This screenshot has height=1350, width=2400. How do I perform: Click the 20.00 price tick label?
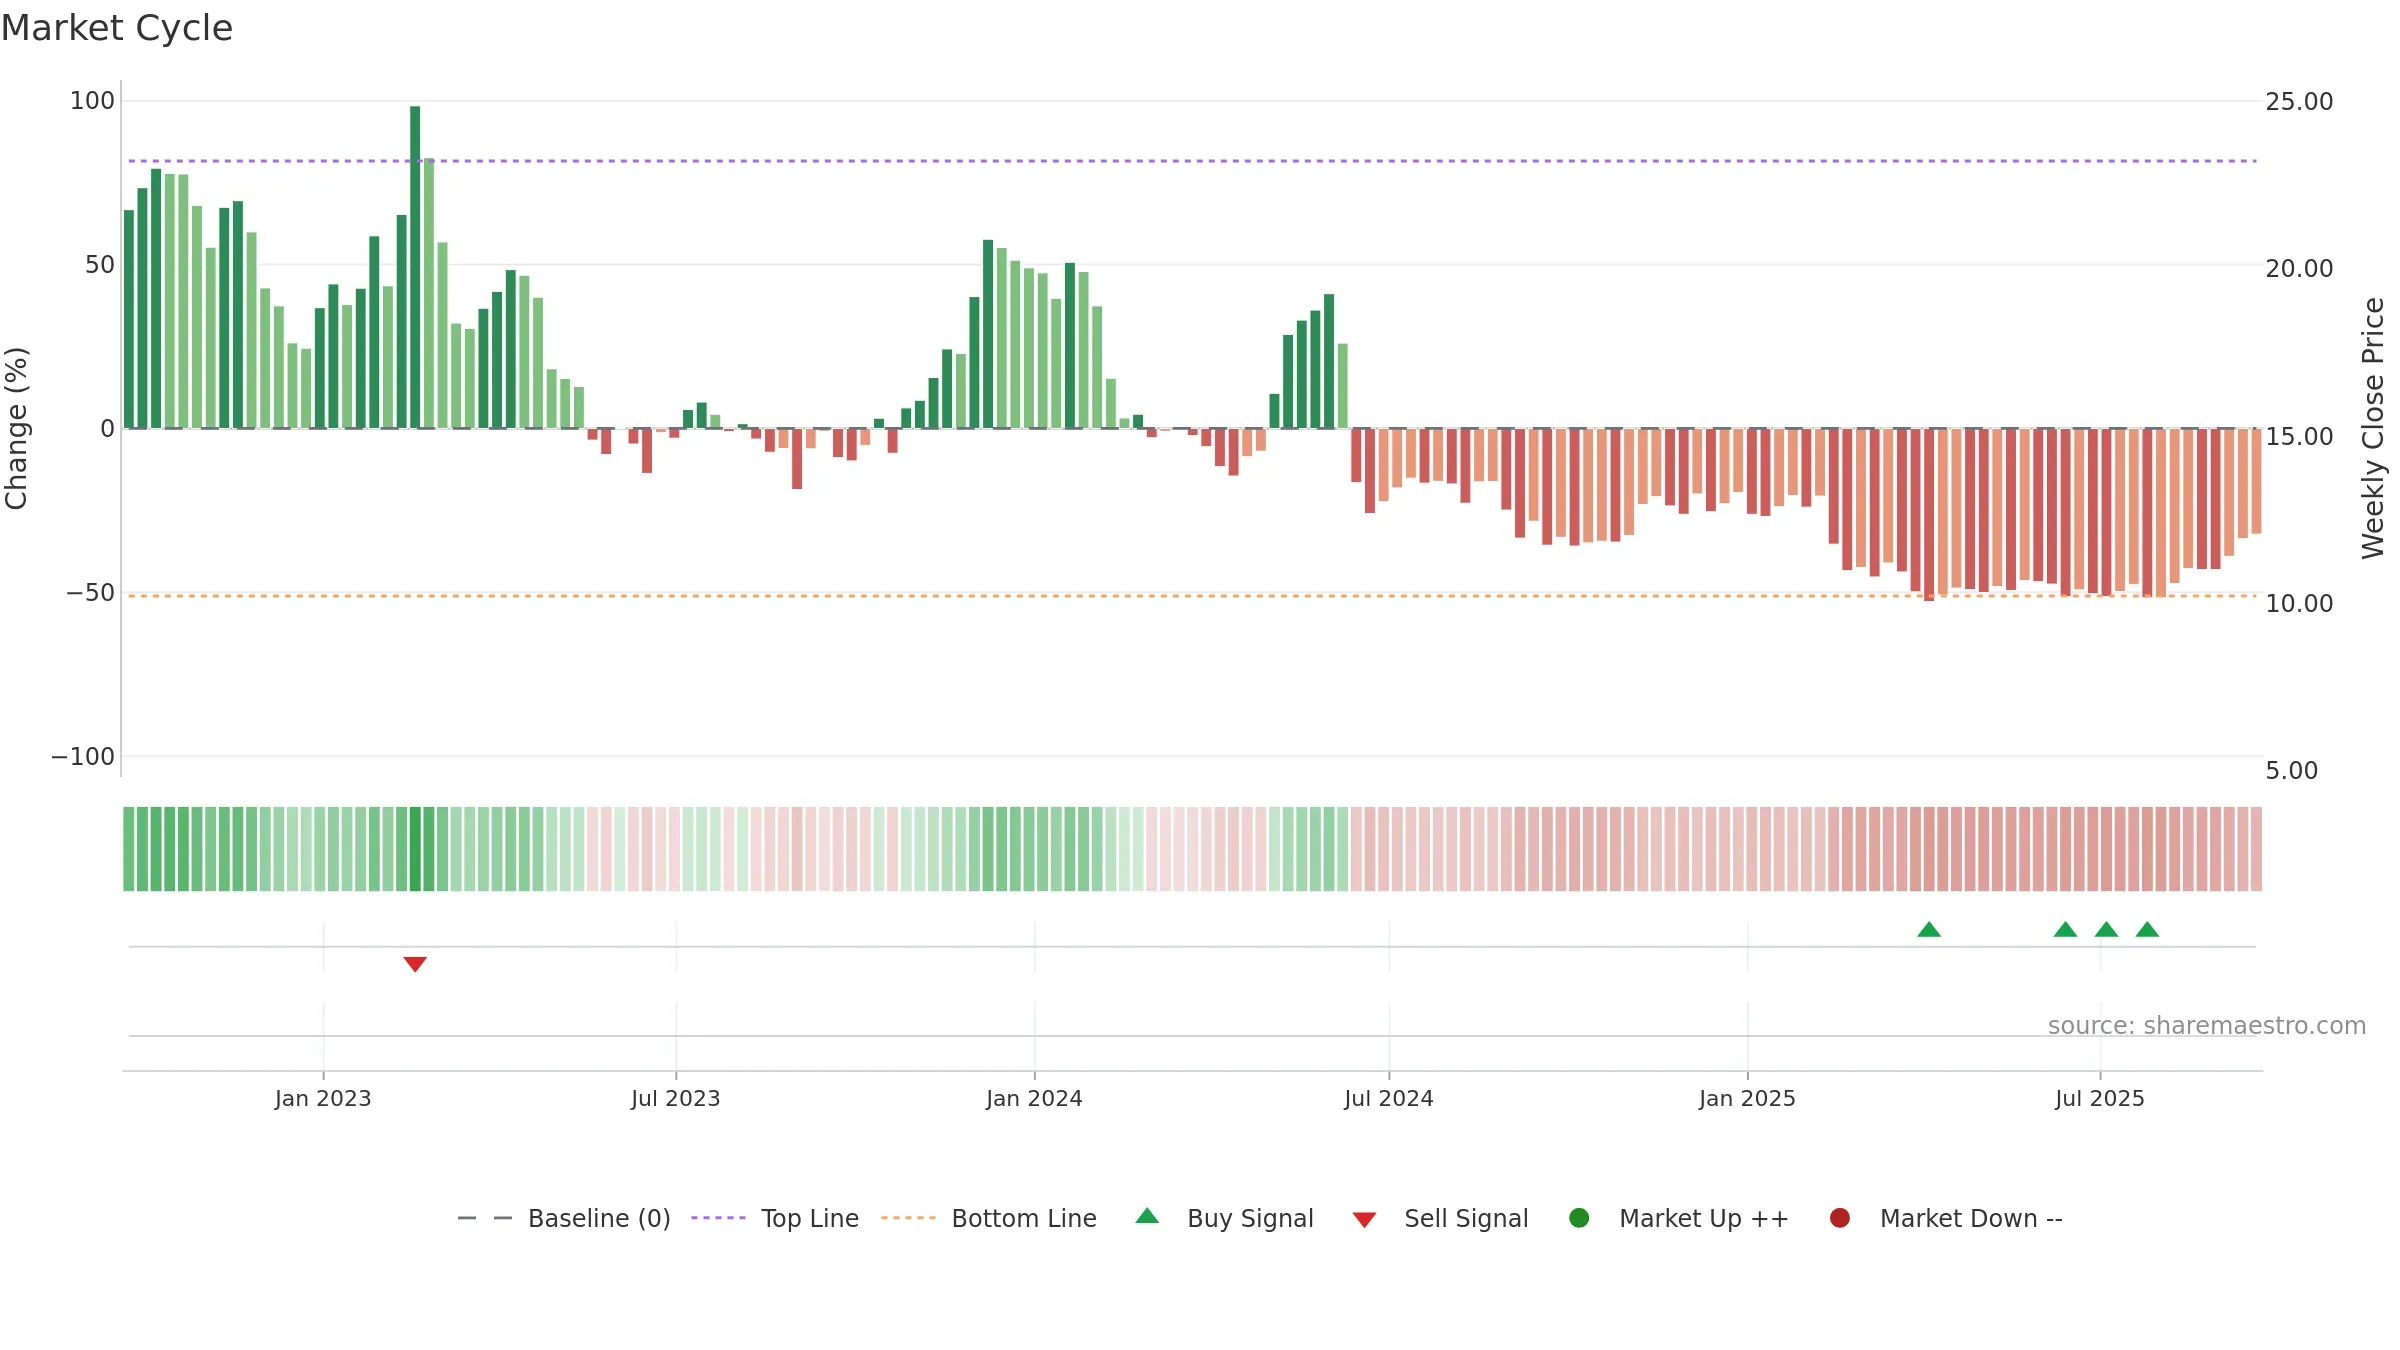tap(2299, 268)
